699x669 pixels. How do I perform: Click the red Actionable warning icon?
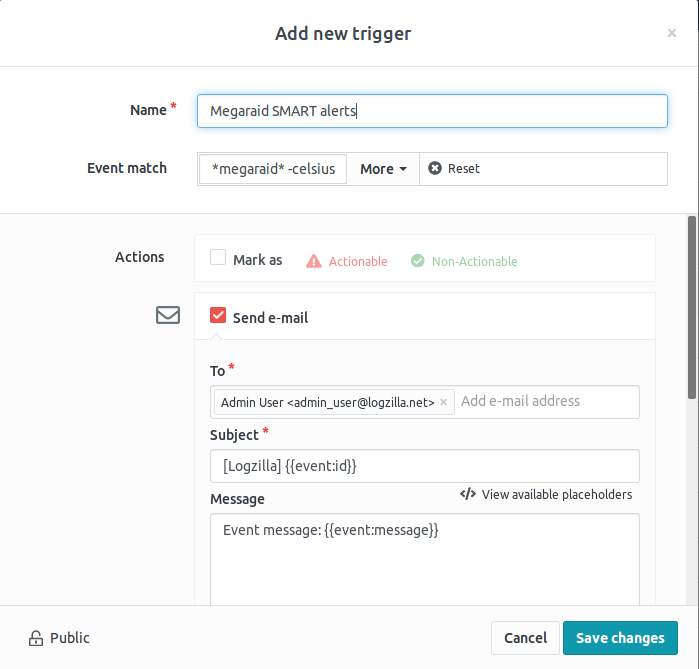314,261
